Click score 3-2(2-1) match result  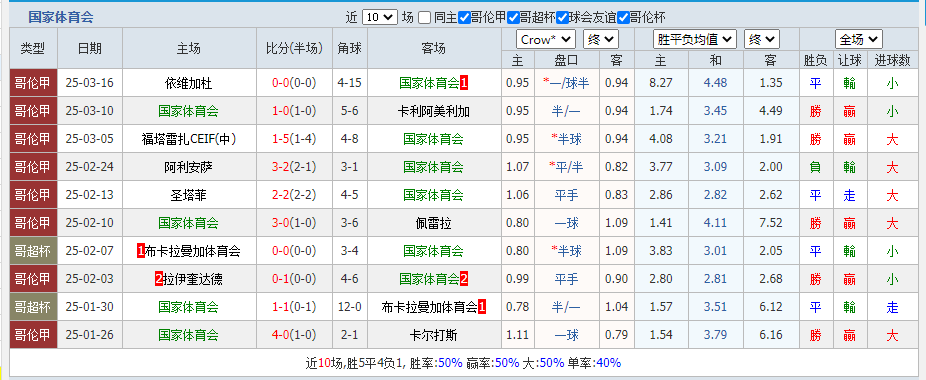[294, 167]
